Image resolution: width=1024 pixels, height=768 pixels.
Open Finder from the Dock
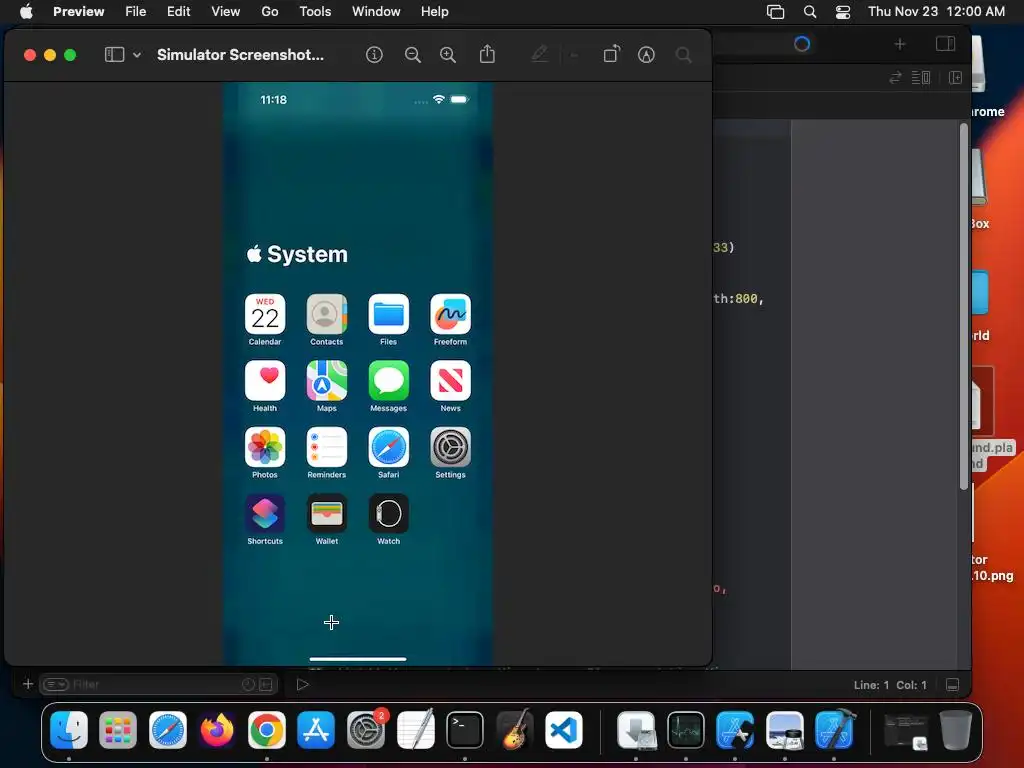(69, 730)
